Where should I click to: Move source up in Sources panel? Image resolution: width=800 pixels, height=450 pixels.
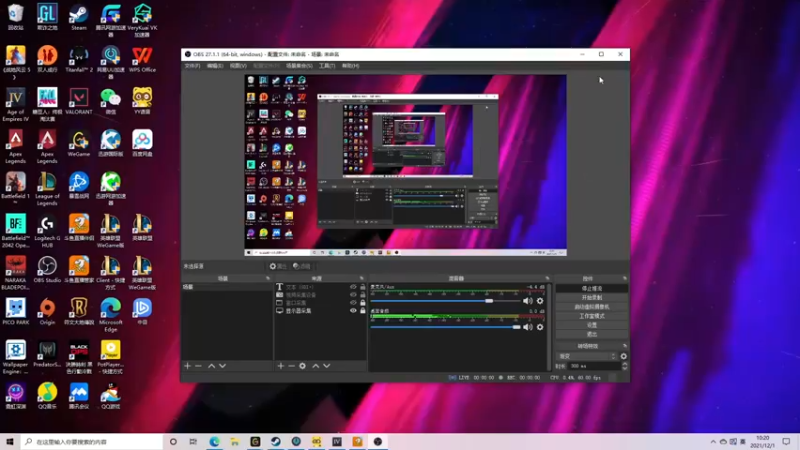tap(316, 366)
